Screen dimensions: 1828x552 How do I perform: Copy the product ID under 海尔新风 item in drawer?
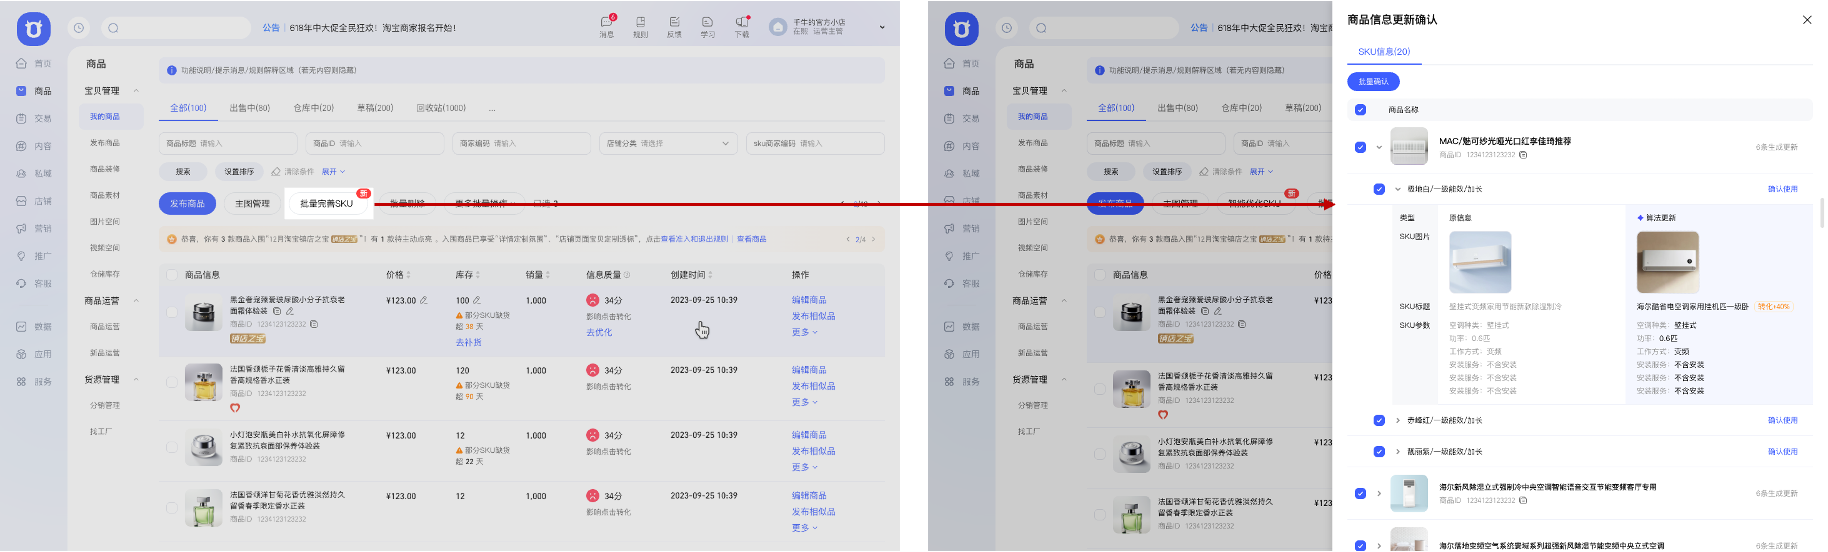[1523, 500]
